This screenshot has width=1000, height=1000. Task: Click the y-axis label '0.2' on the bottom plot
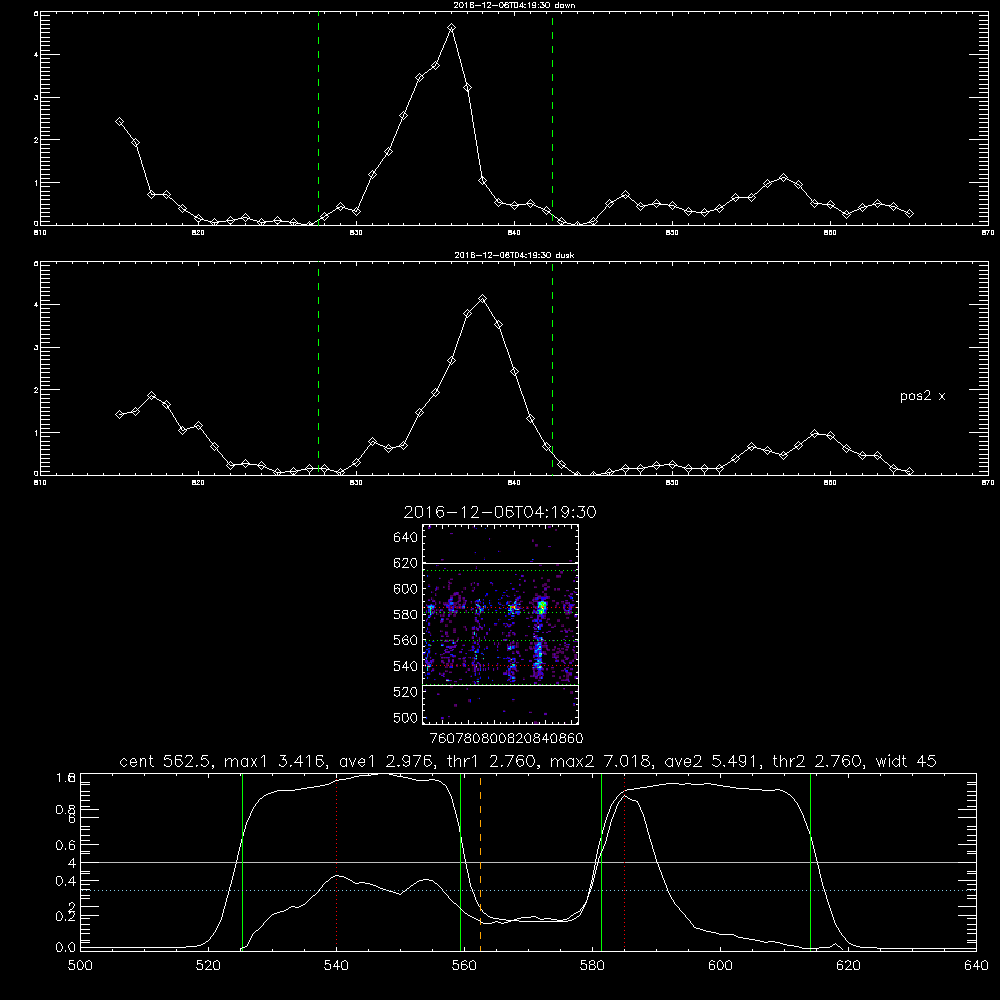point(65,916)
